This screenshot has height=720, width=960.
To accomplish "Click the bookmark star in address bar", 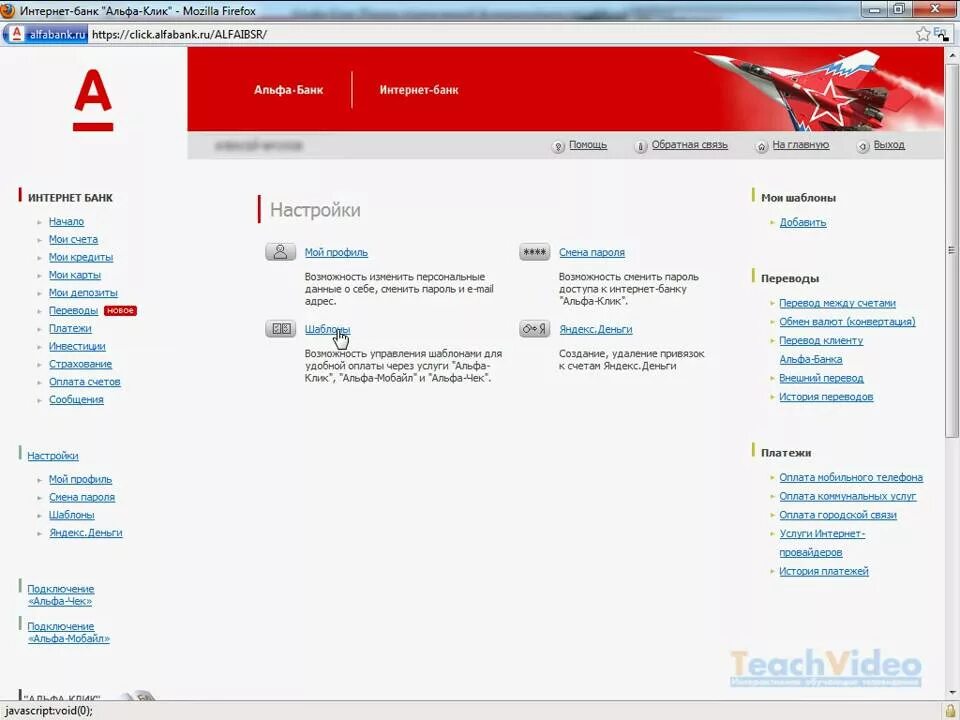I will tap(923, 34).
